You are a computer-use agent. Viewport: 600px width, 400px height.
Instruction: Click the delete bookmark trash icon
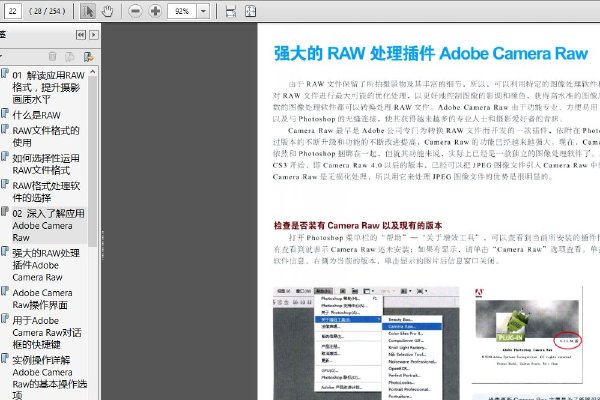coord(52,57)
